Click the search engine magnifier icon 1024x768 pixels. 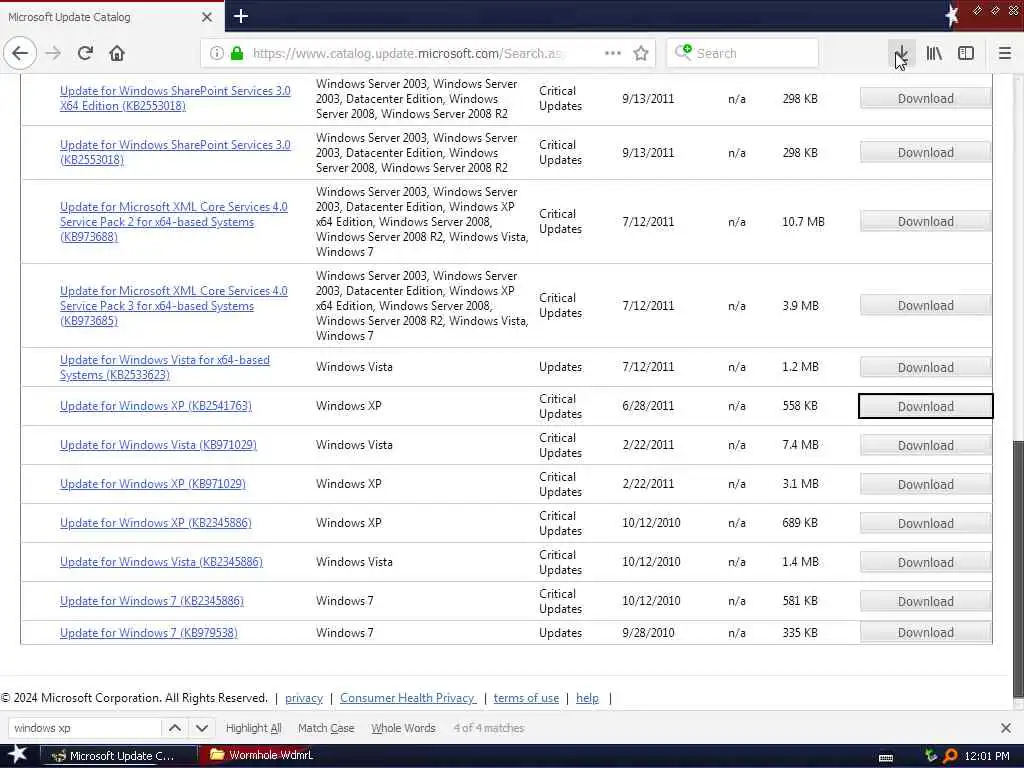683,52
